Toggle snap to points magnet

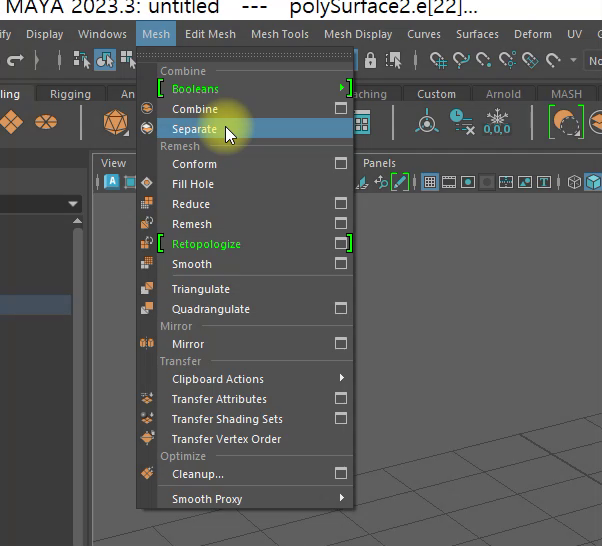point(483,60)
